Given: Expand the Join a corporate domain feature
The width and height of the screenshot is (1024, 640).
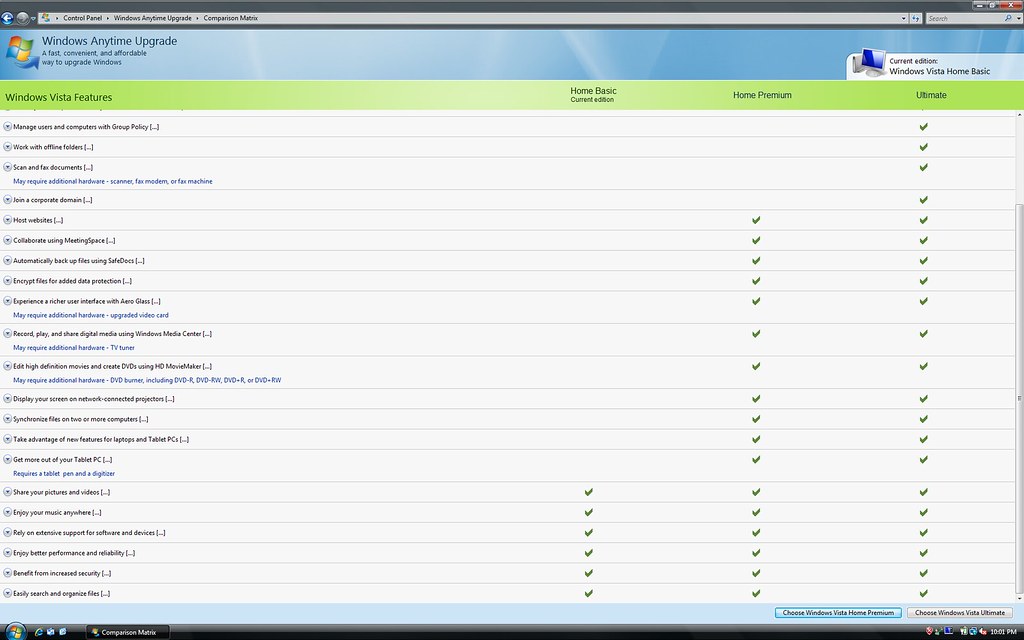Looking at the screenshot, I should [x=8, y=200].
